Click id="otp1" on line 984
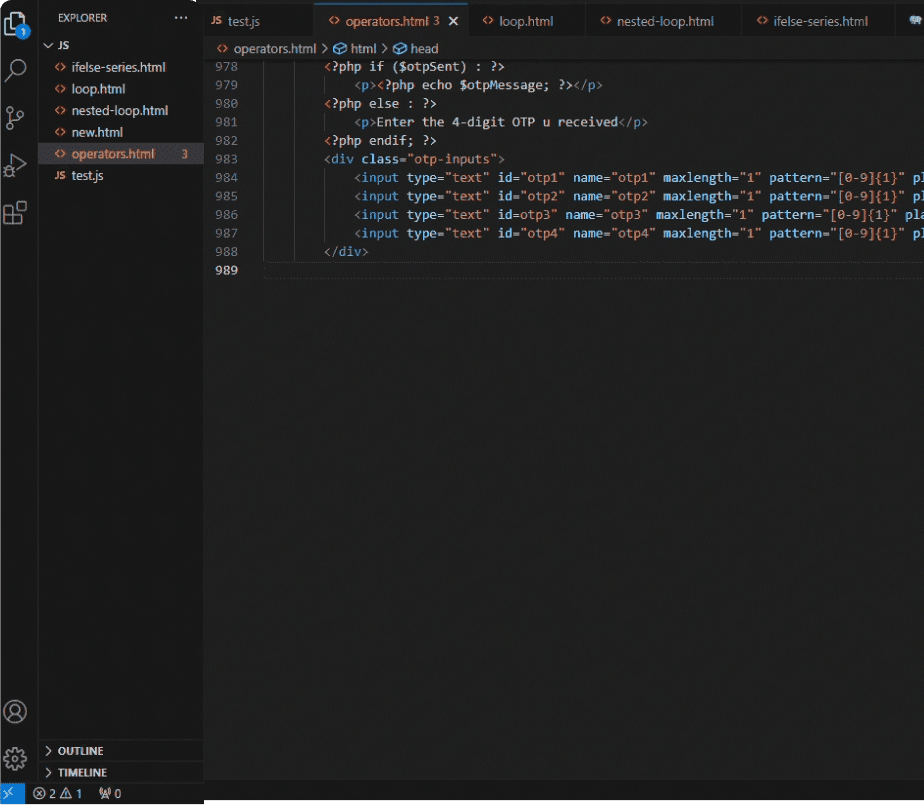This screenshot has width=924, height=808. [531, 178]
